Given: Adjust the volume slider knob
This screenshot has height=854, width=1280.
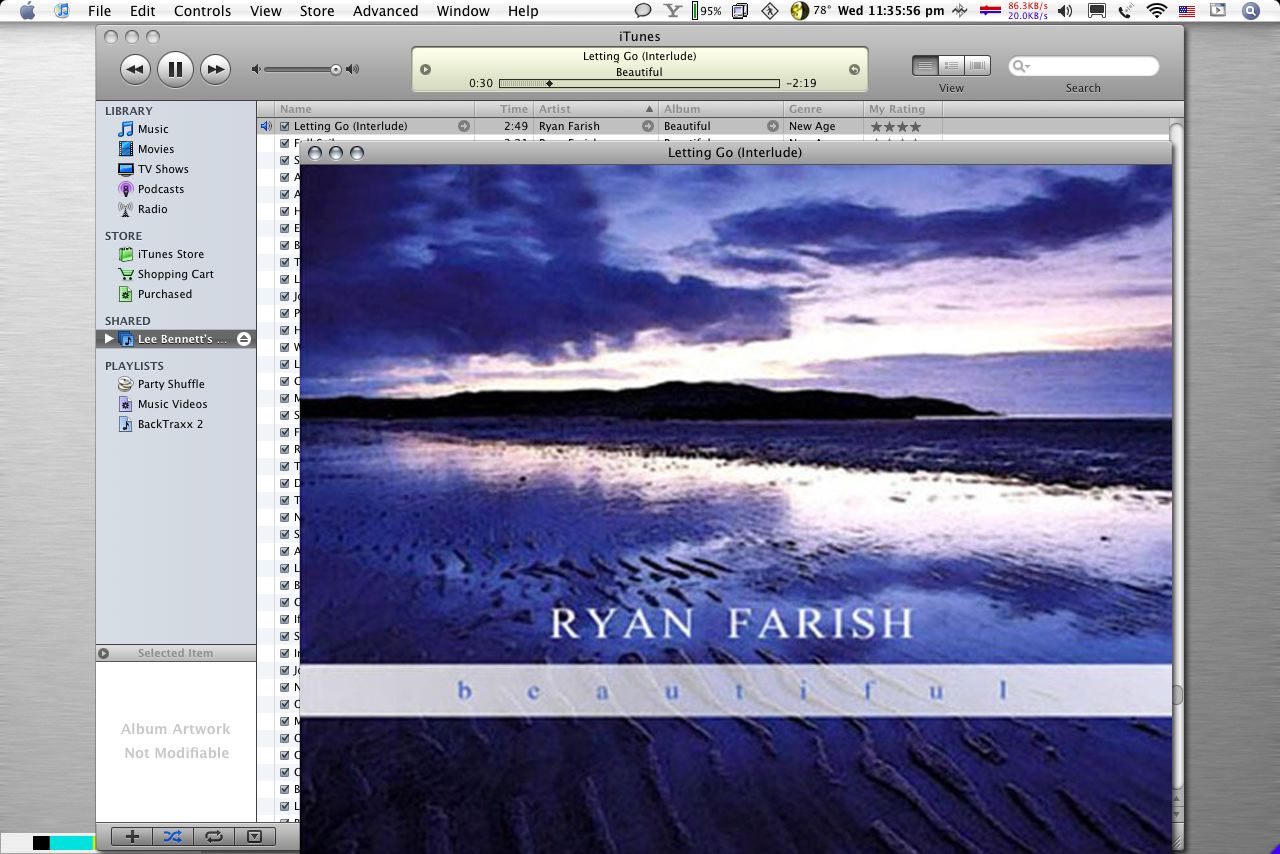Looking at the screenshot, I should tap(336, 69).
